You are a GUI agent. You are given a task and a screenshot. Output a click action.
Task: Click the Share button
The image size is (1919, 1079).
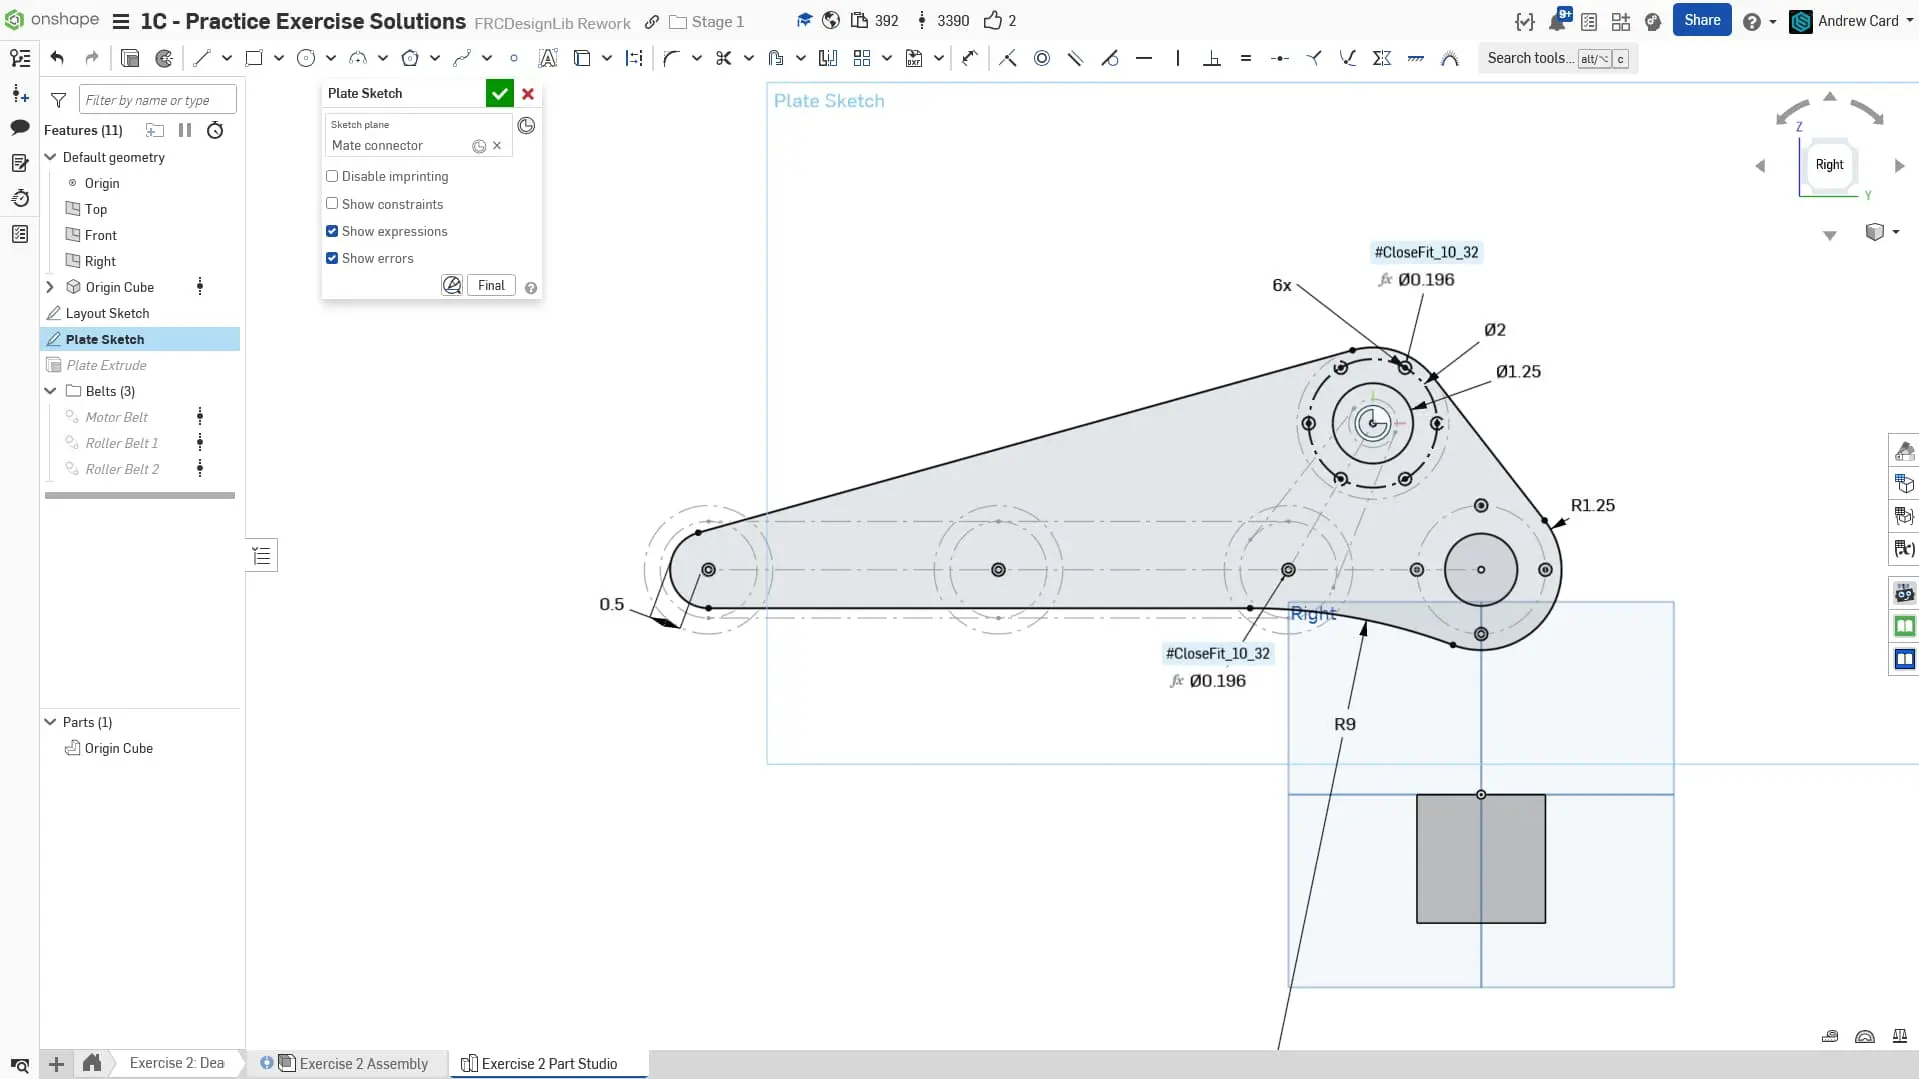1701,20
